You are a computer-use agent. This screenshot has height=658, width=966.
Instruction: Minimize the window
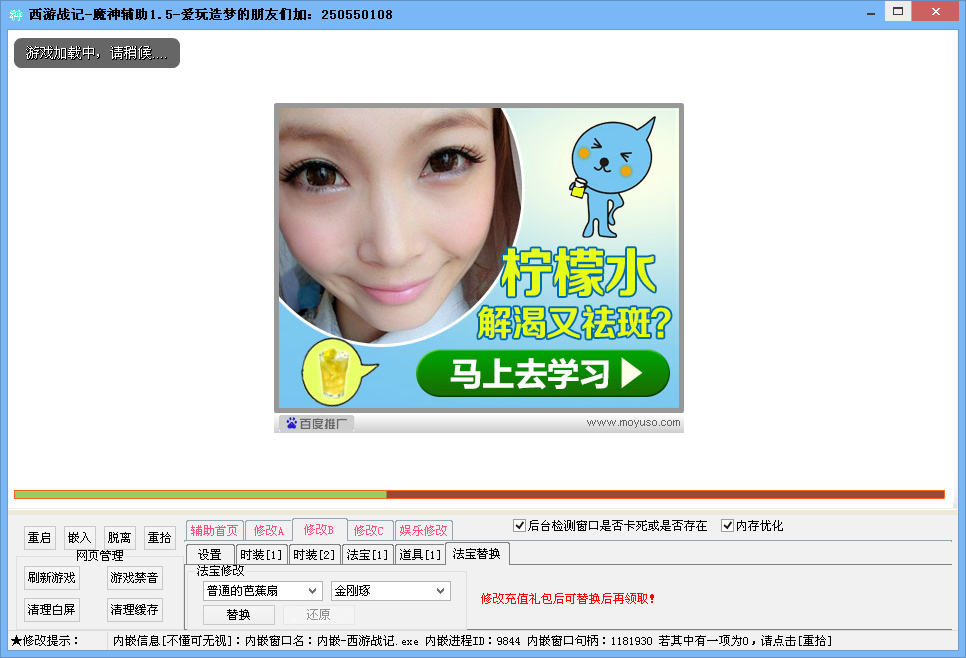871,12
